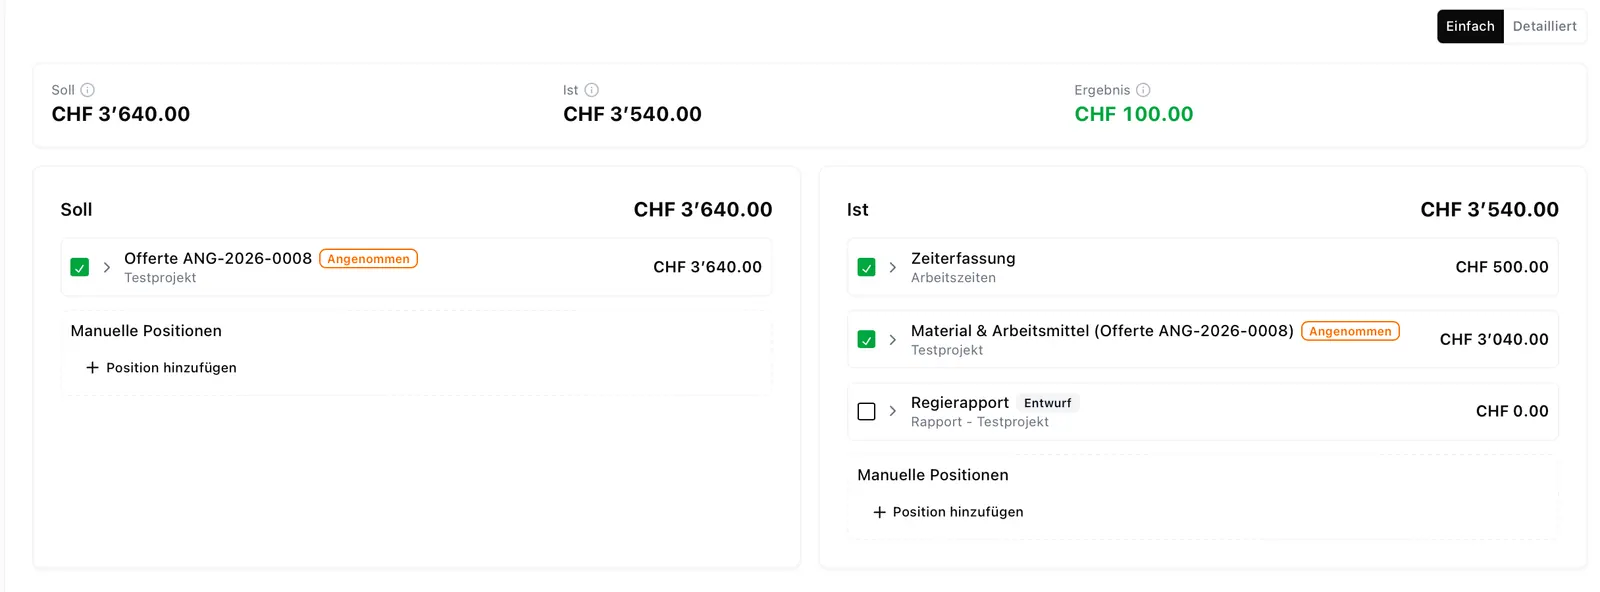1600x592 pixels.
Task: Click the Angenommen badge on Material row
Action: (1350, 331)
